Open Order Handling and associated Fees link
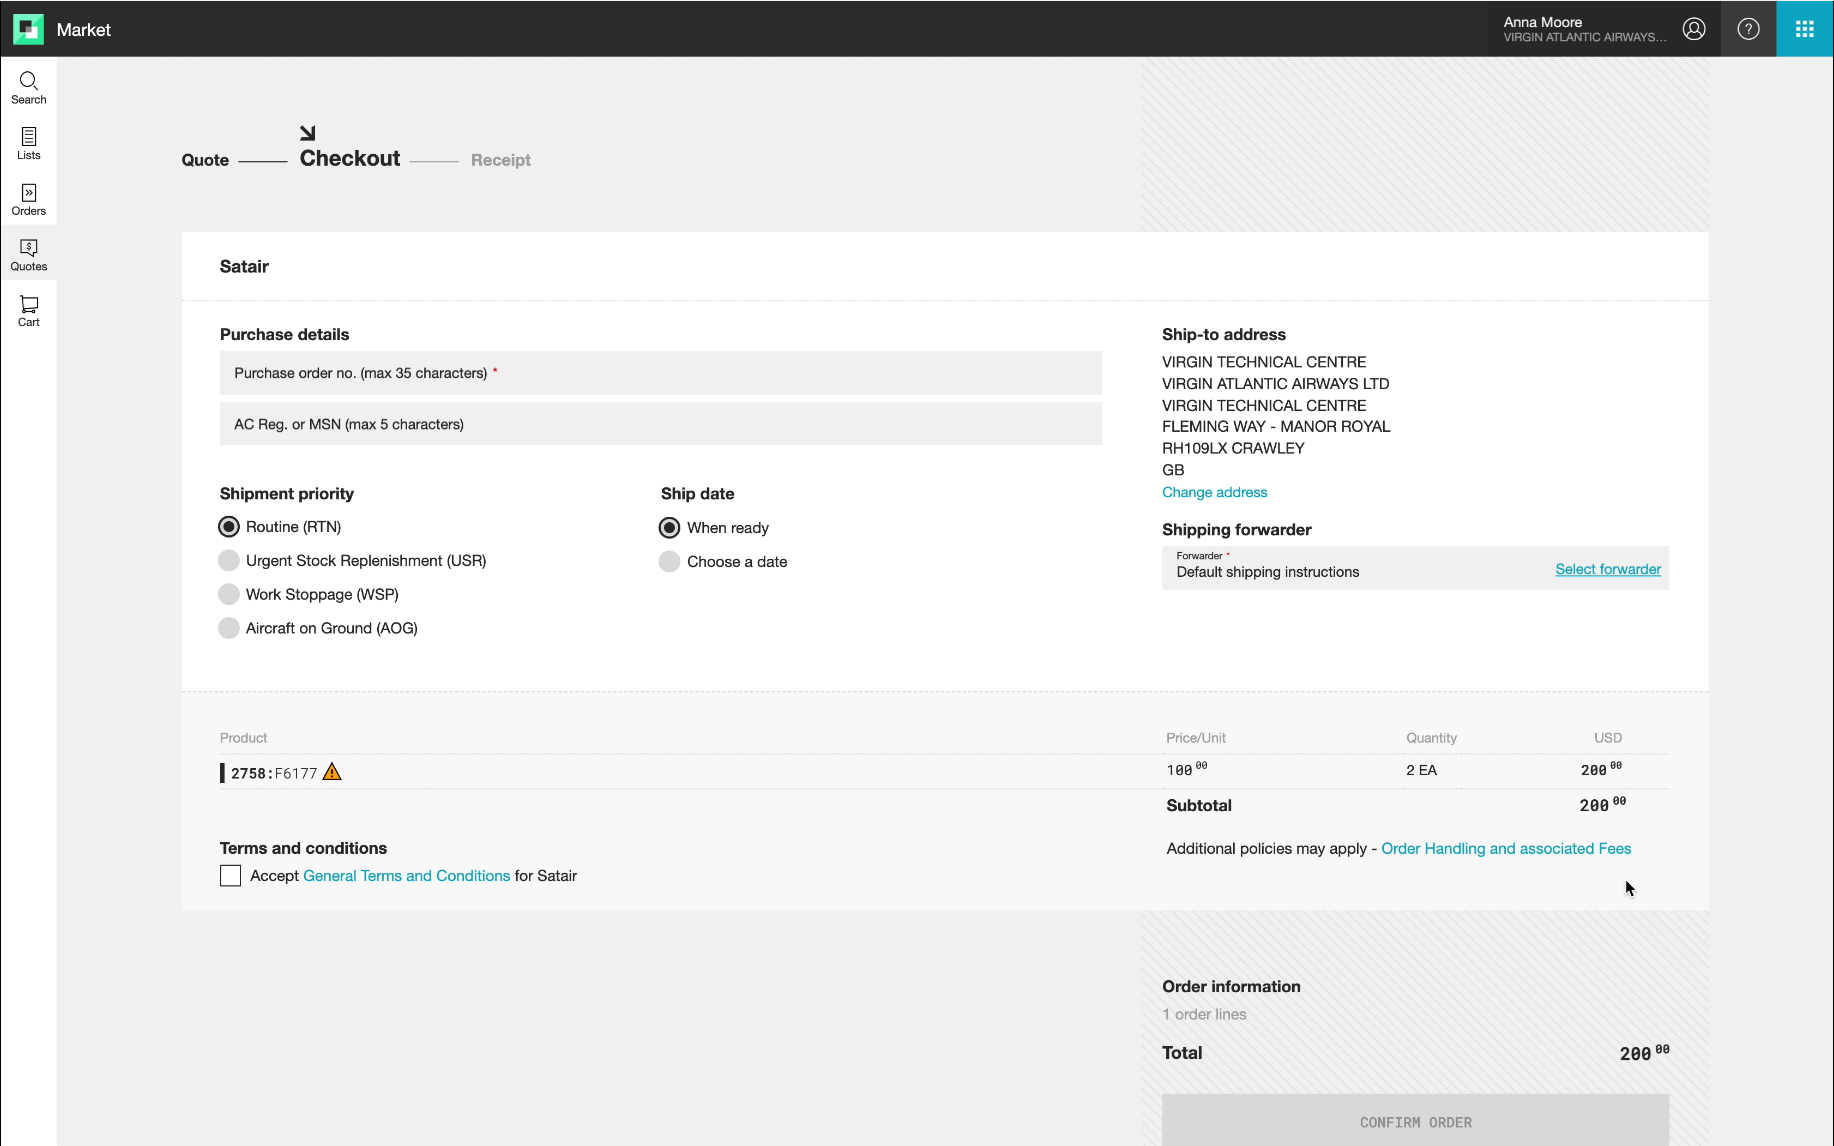The width and height of the screenshot is (1834, 1146). (1506, 849)
